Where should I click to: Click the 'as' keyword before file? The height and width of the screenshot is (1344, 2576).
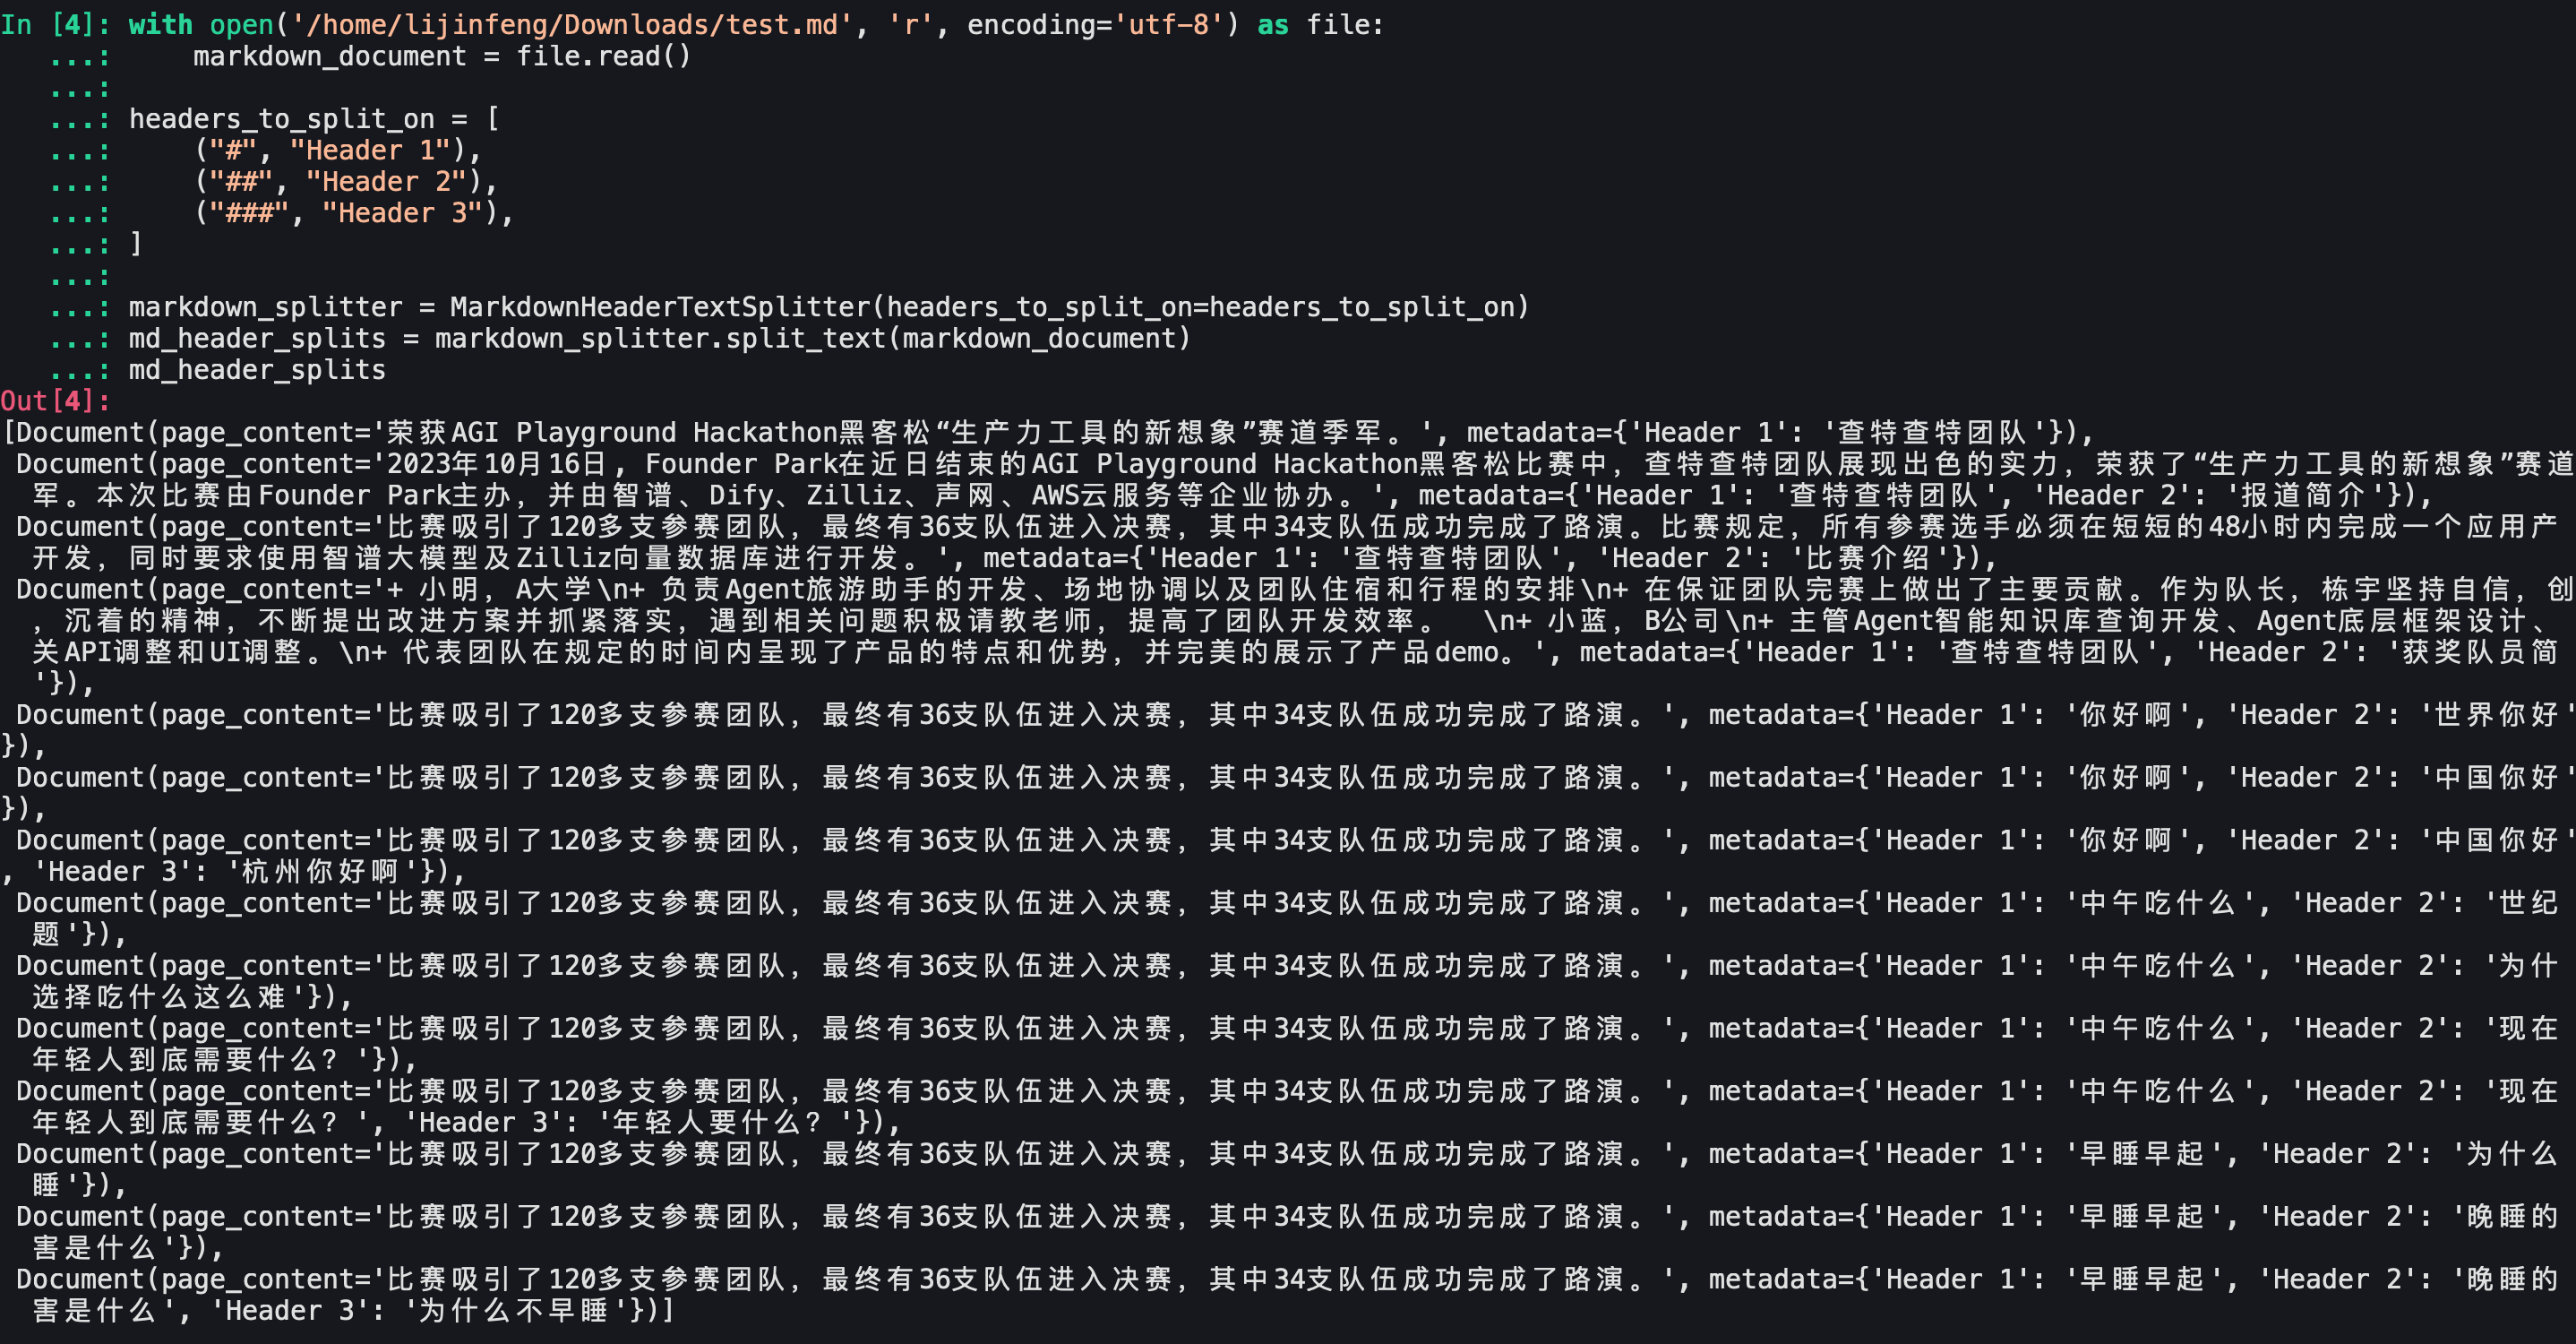point(1272,24)
